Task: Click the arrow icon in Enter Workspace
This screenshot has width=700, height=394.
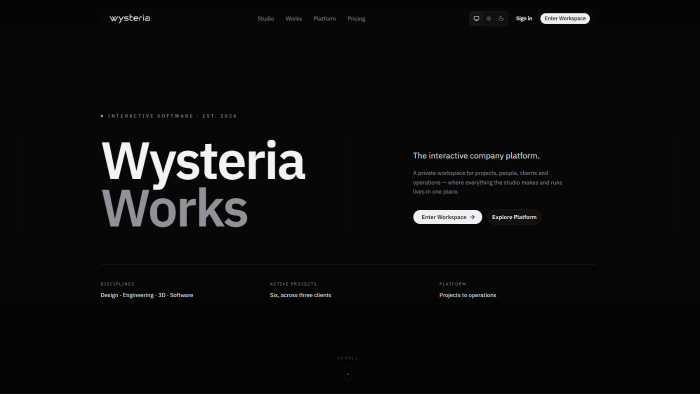Action: click(472, 217)
